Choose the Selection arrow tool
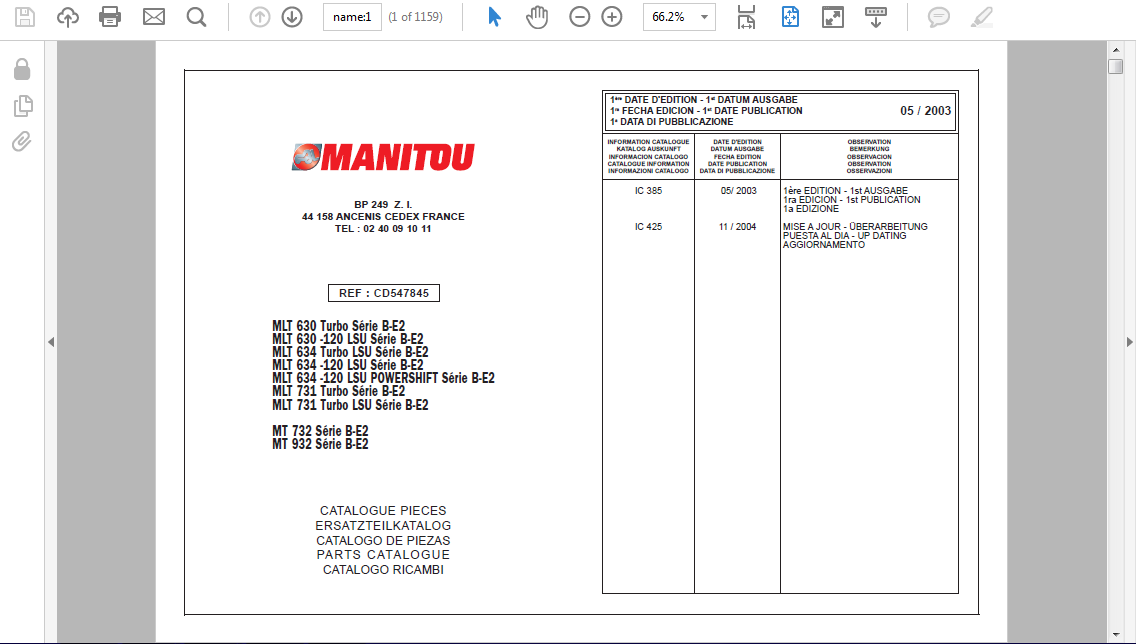Viewport: 1136px width, 644px height. point(494,17)
